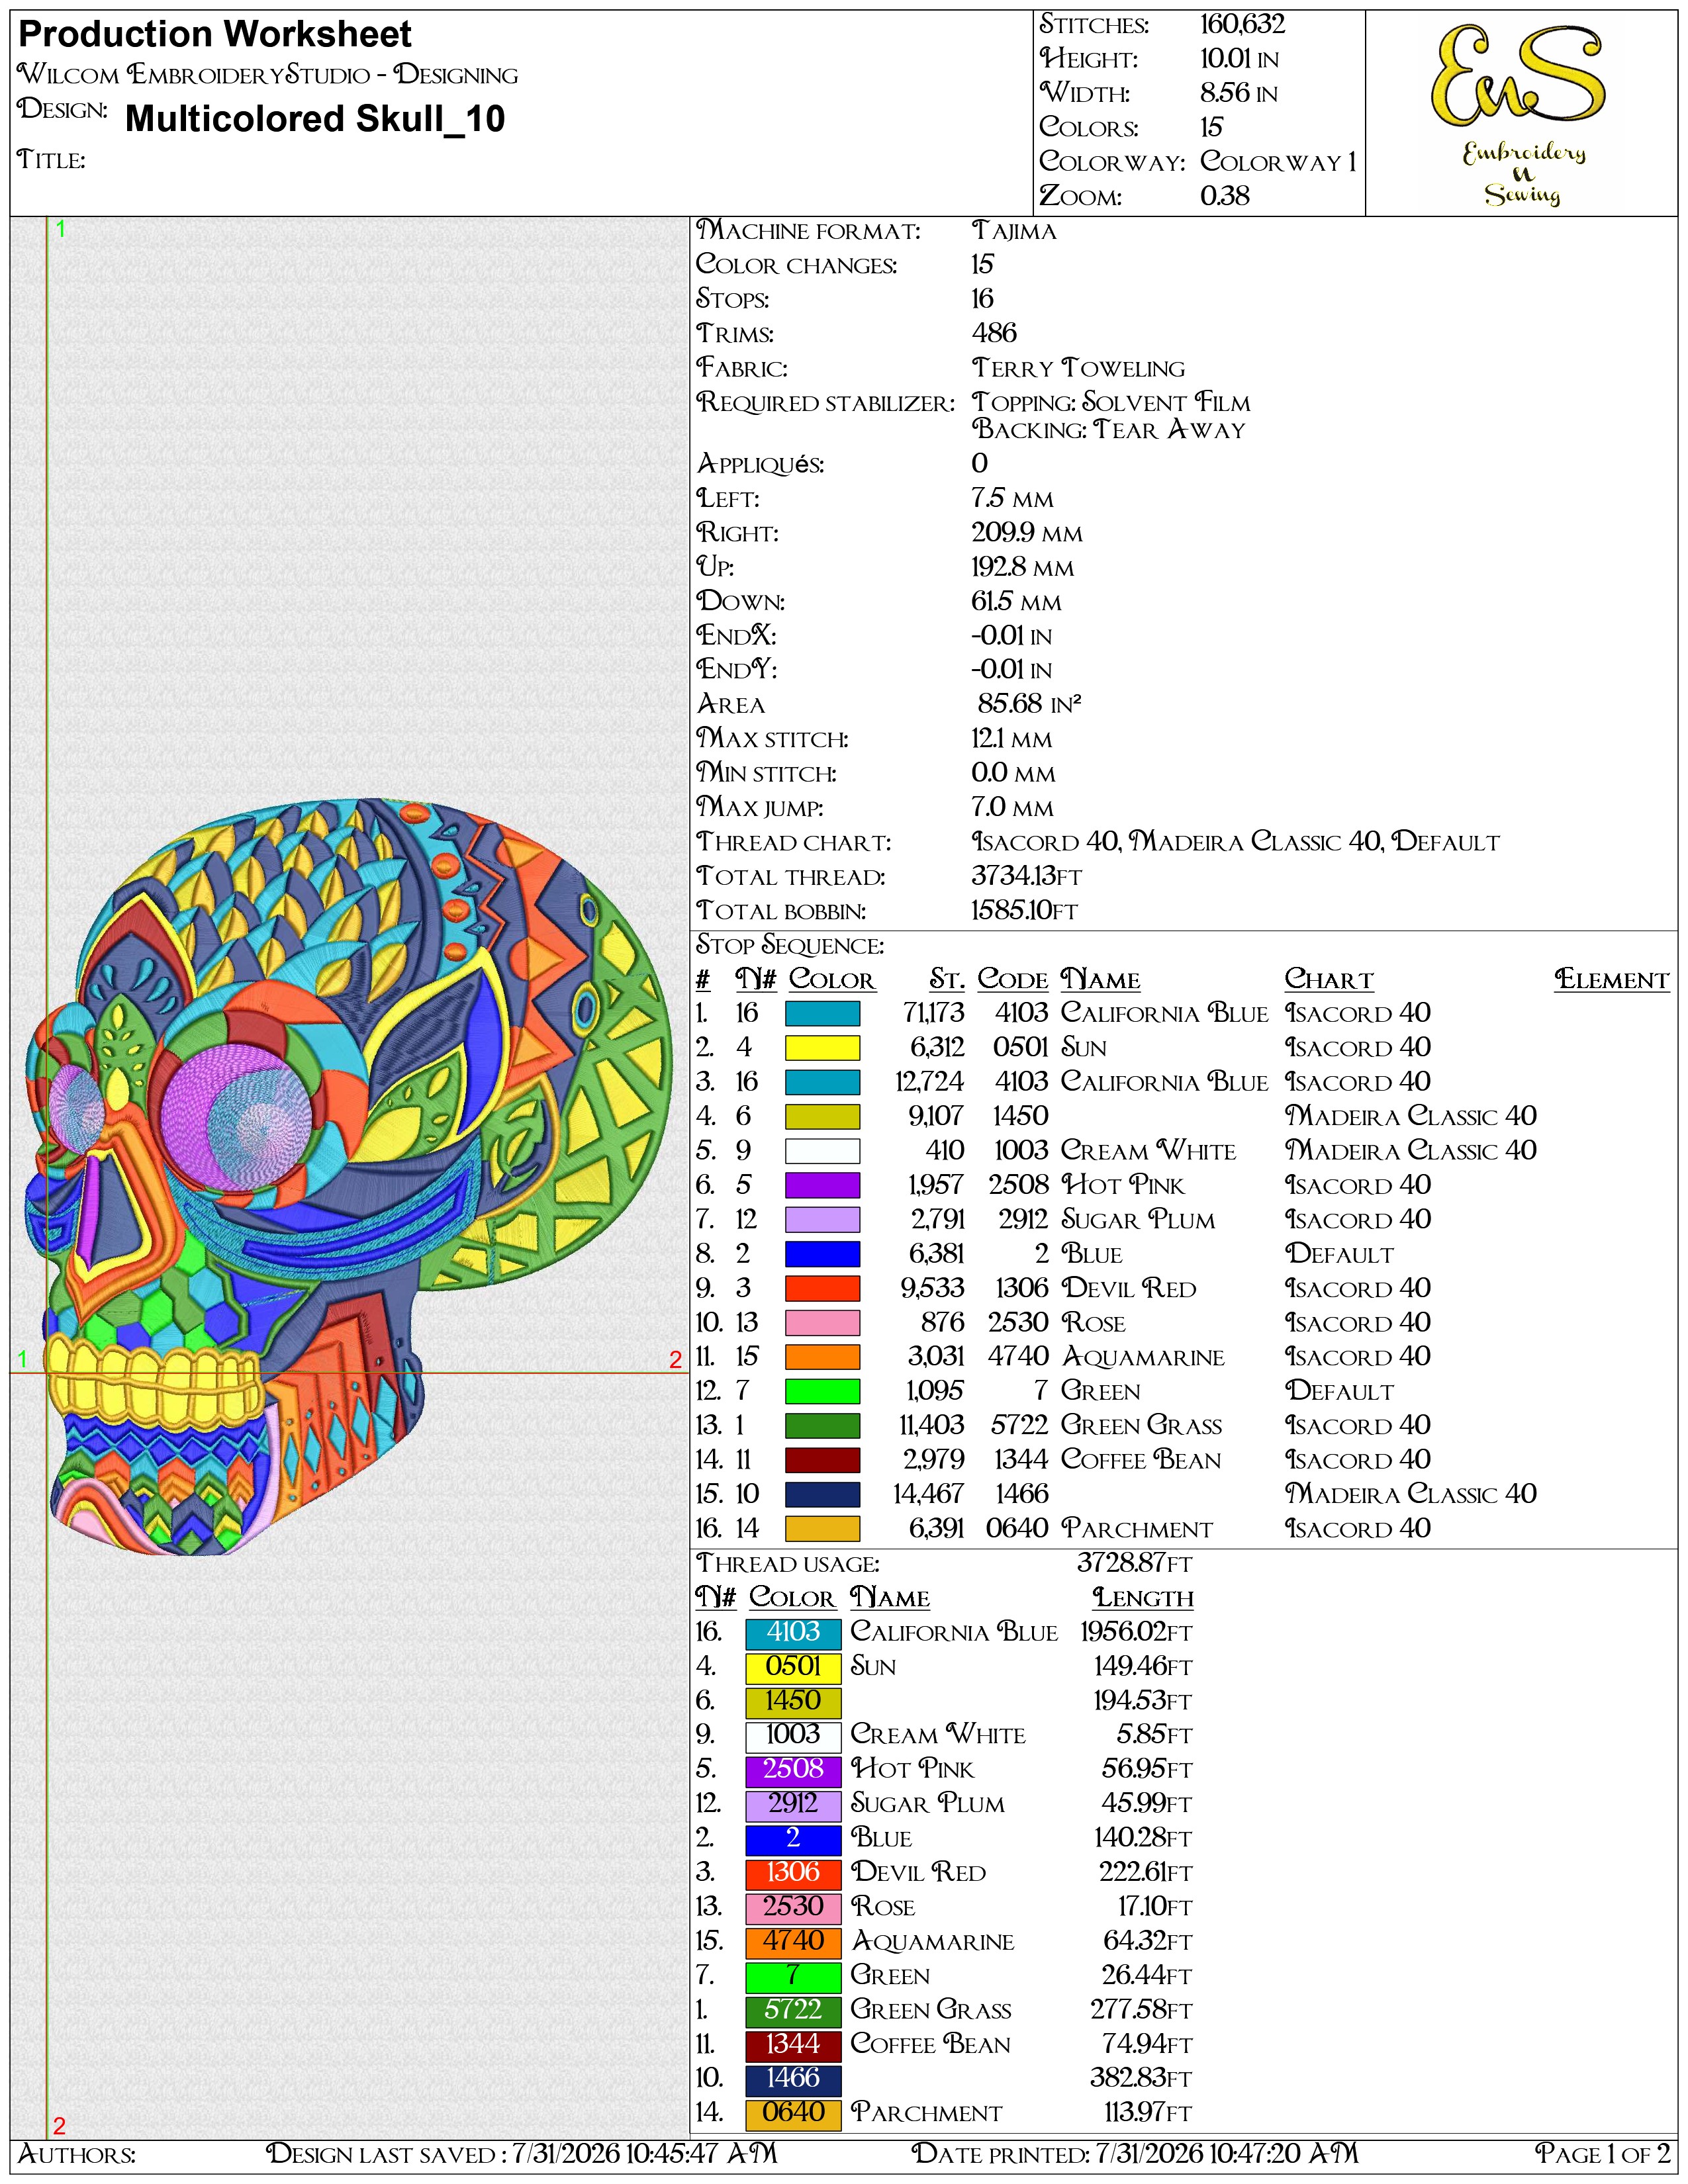Click the red marker 2 on horizontal guide
The height and width of the screenshot is (2184, 1688).
[675, 1359]
